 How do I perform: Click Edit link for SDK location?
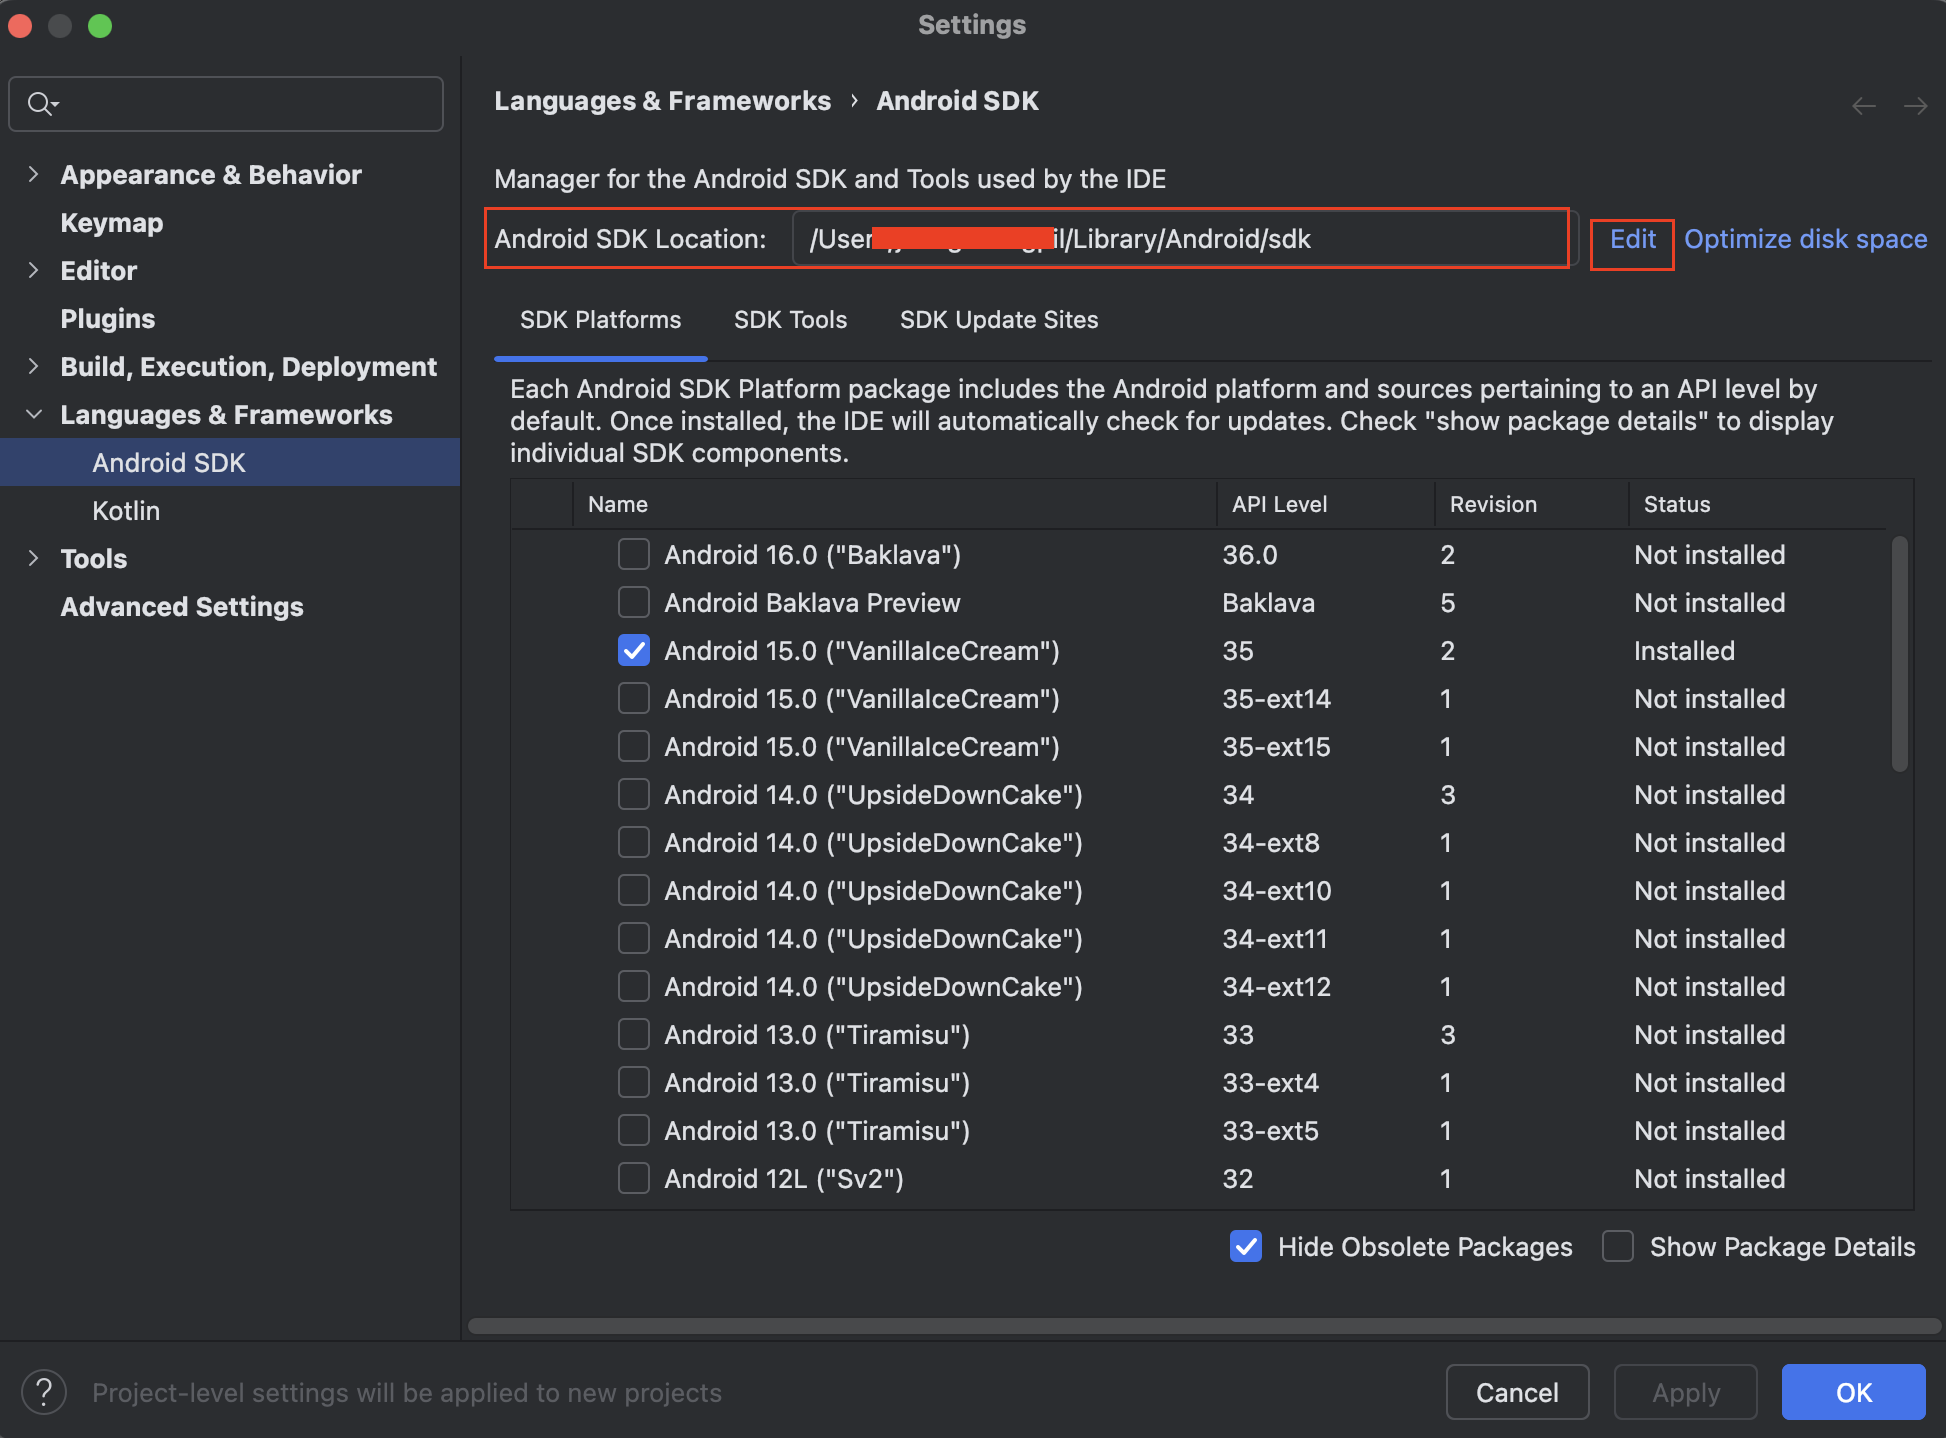click(1632, 240)
